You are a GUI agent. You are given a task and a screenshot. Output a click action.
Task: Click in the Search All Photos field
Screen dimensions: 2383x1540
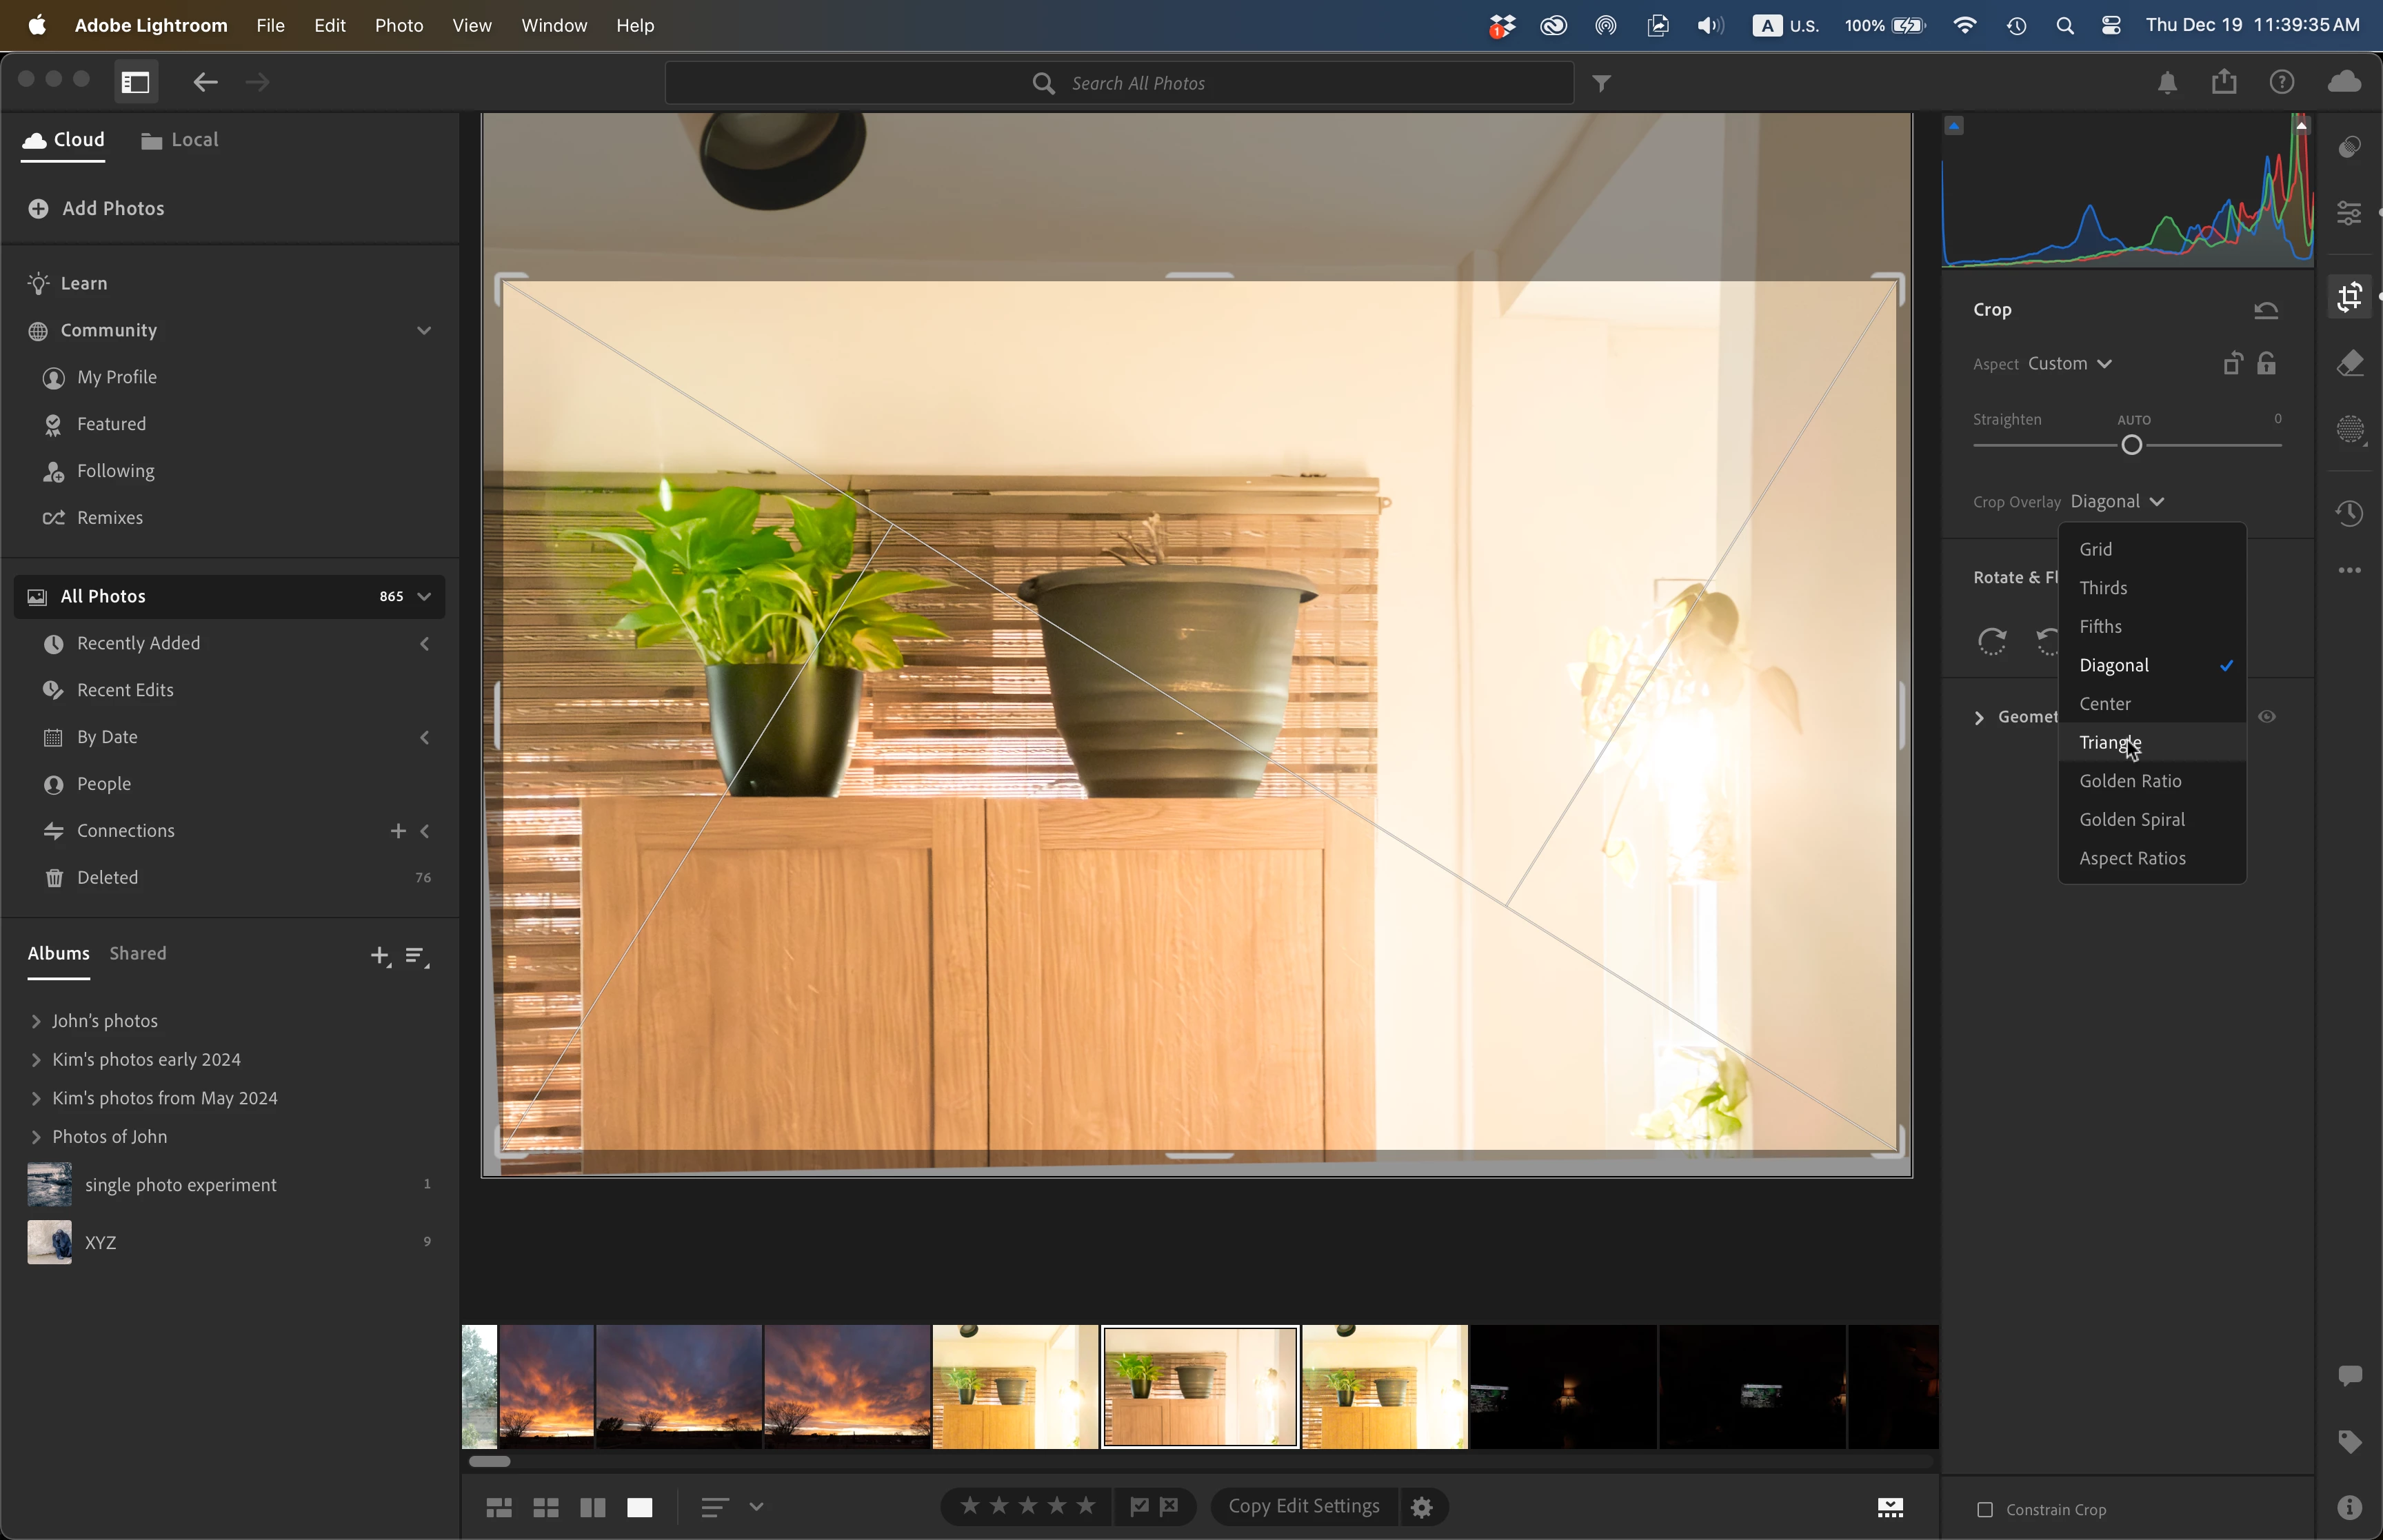1137,84
